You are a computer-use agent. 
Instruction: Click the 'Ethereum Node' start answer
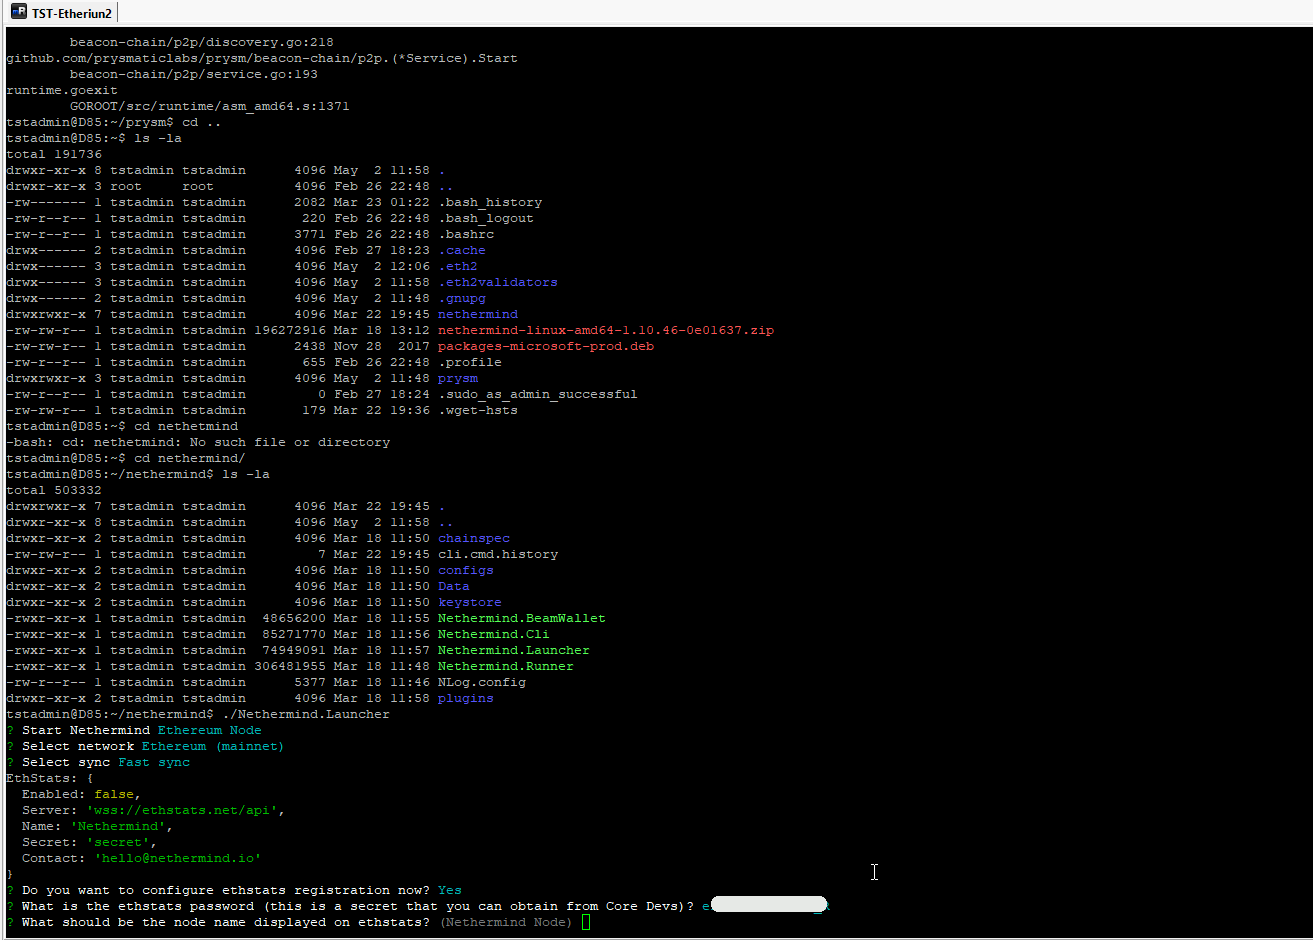210,730
